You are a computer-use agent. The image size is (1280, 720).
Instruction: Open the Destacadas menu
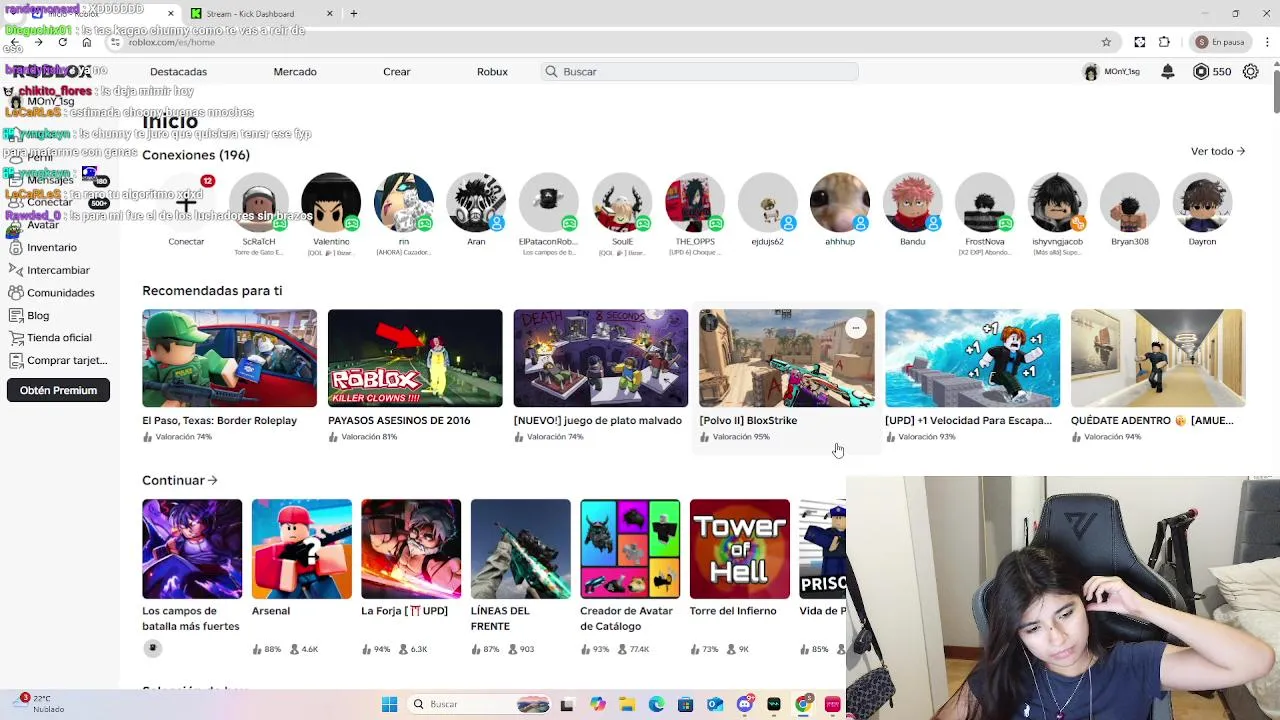[x=178, y=72]
